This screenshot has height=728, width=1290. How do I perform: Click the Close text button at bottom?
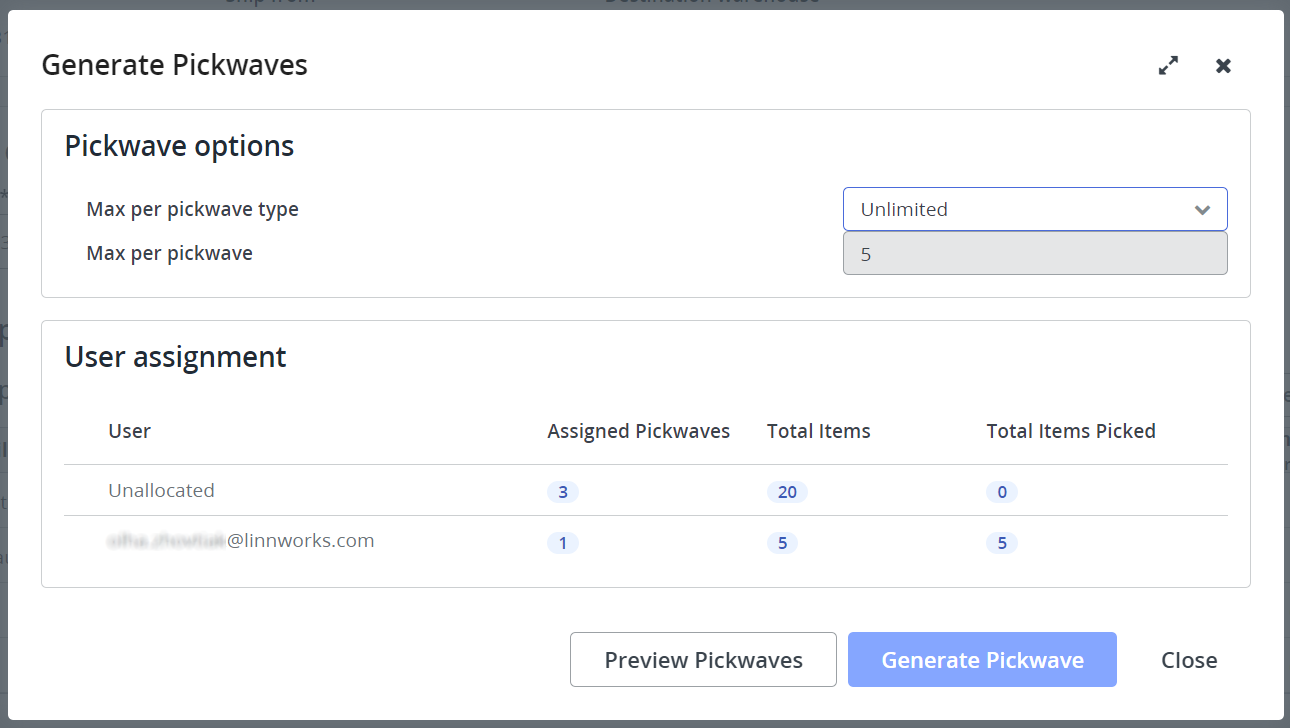tap(1188, 660)
